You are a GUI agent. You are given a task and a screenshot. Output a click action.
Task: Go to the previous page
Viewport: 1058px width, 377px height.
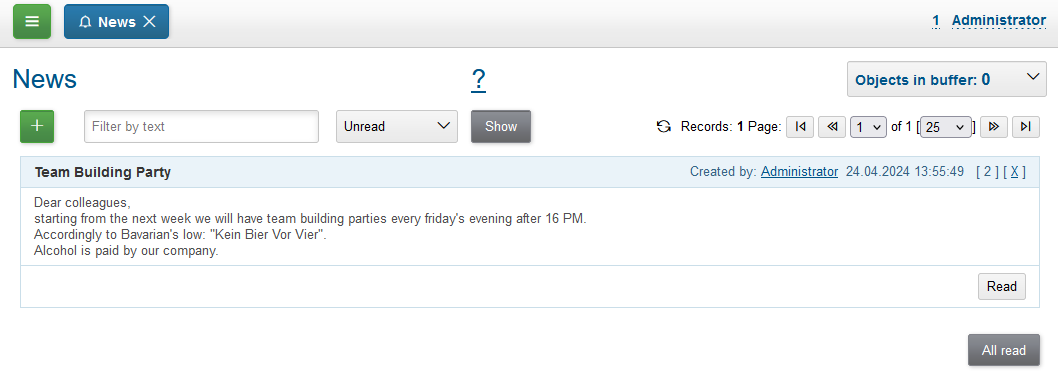coord(832,127)
